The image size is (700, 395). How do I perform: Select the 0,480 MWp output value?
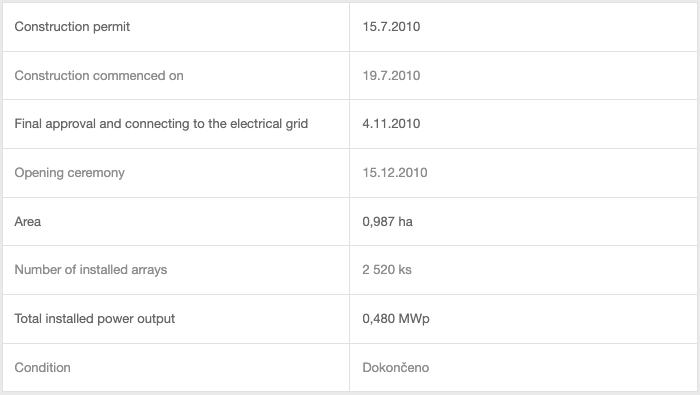coord(396,319)
